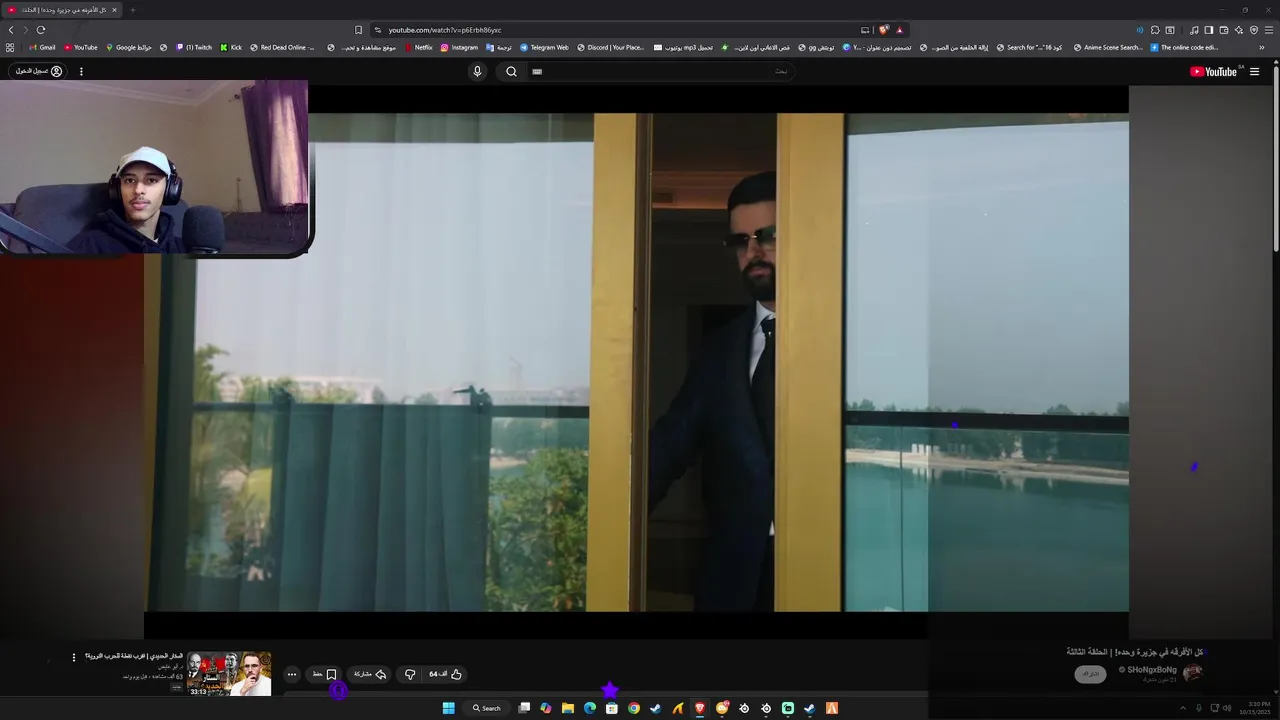
Task: Click the browser back arrow
Action: 11,30
